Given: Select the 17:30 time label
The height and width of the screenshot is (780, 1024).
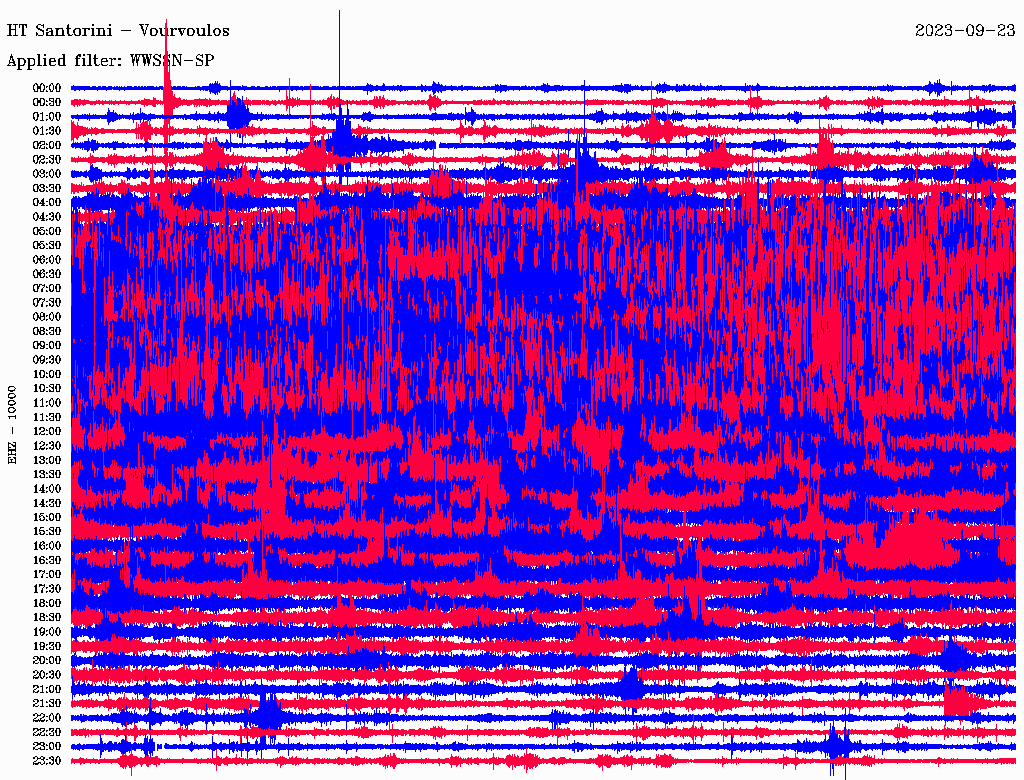Looking at the screenshot, I should [46, 589].
